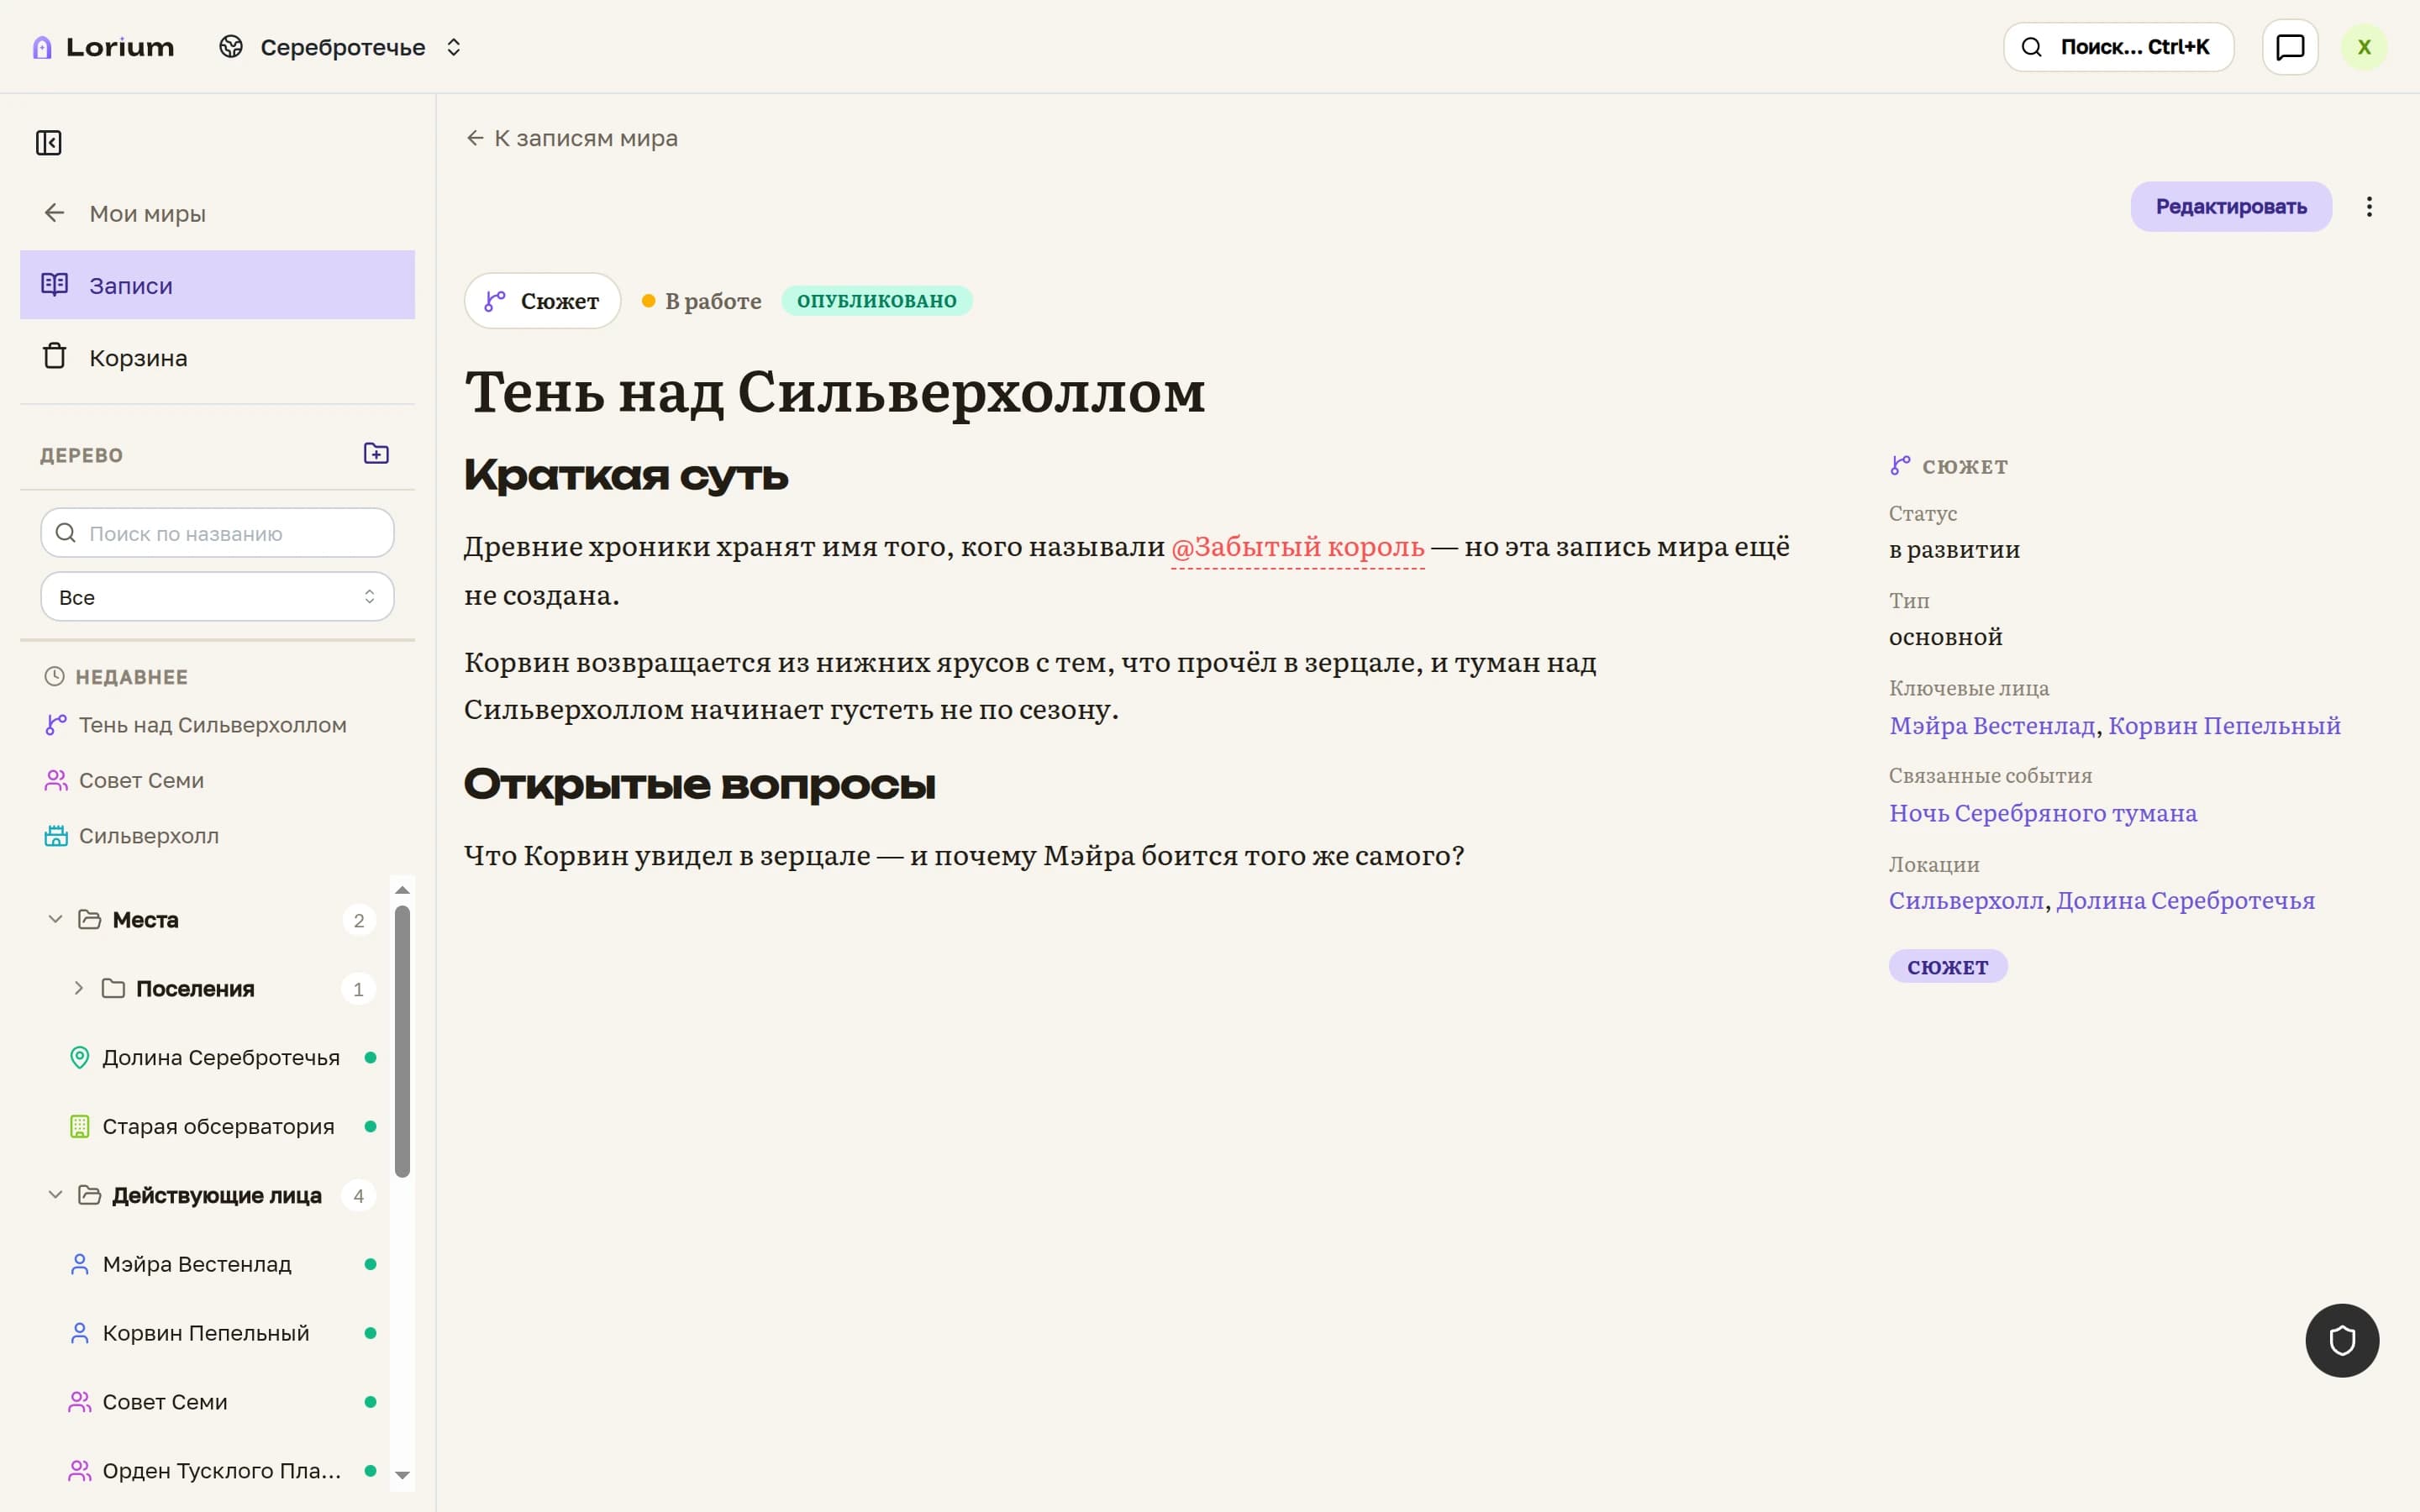Click the group icon of Орден Тусклого Пла...
This screenshot has width=2420, height=1512.
coord(80,1471)
